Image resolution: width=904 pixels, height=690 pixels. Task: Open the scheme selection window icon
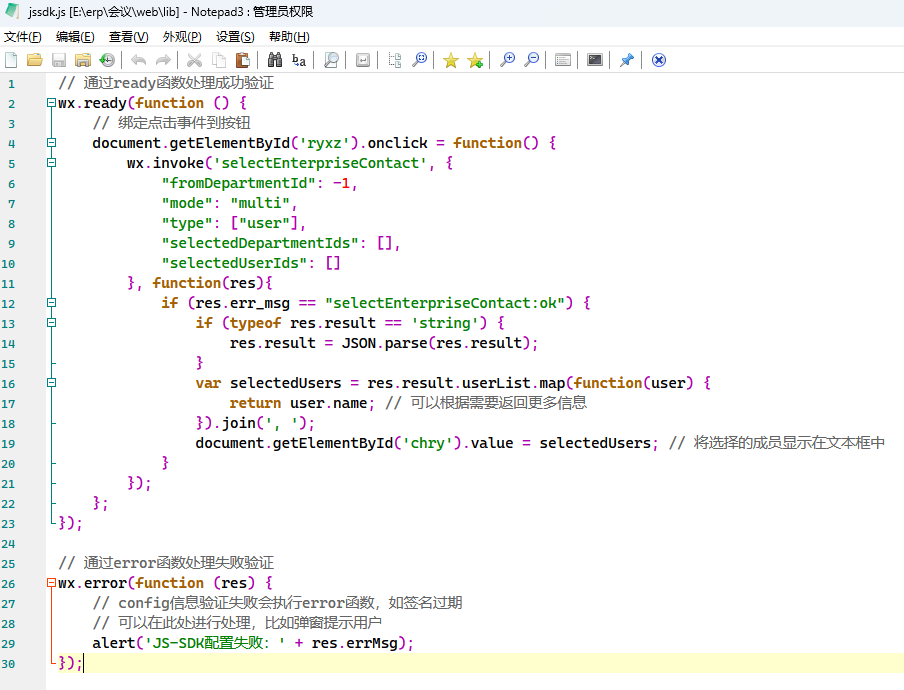[x=563, y=60]
